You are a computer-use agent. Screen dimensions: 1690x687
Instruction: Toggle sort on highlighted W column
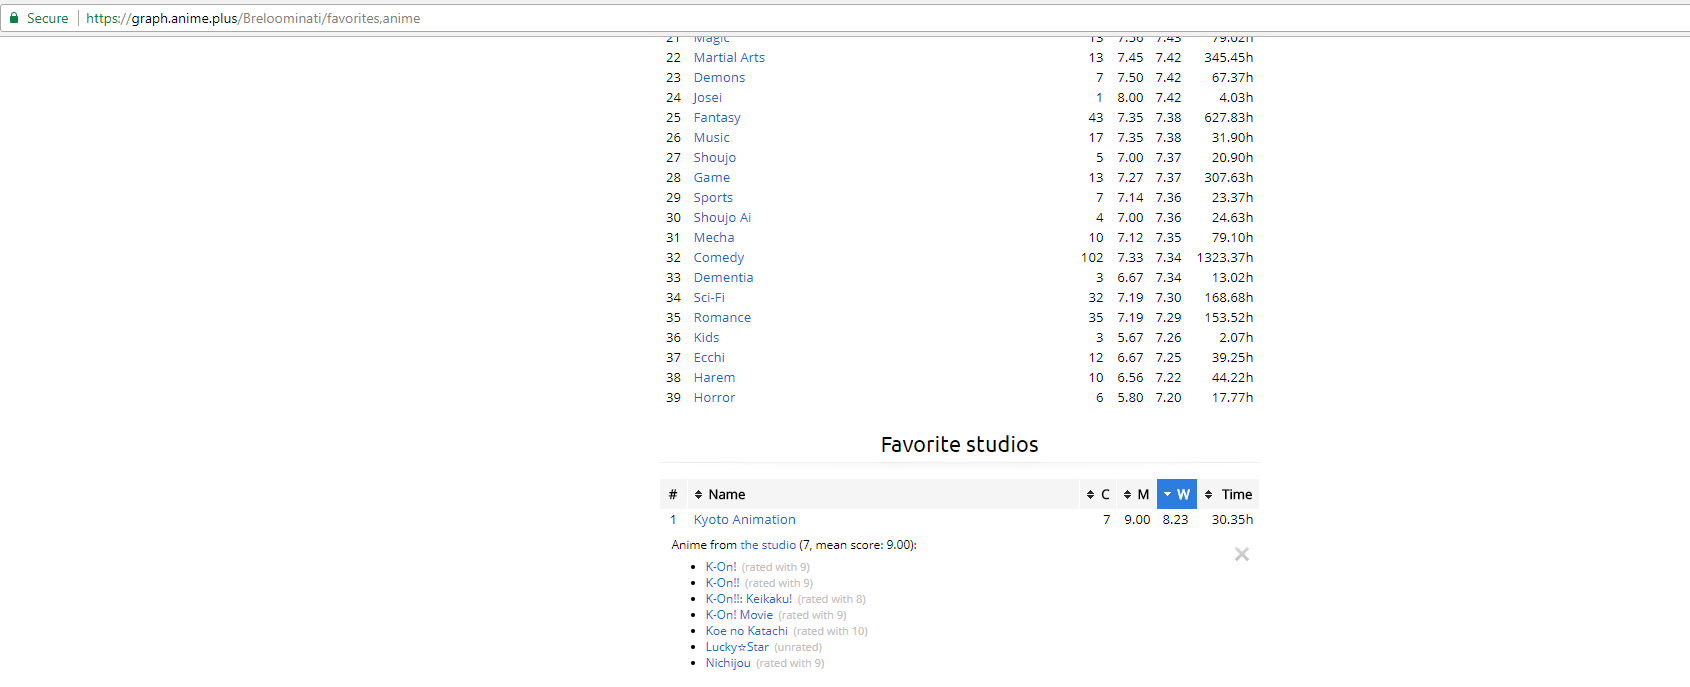tap(1176, 494)
